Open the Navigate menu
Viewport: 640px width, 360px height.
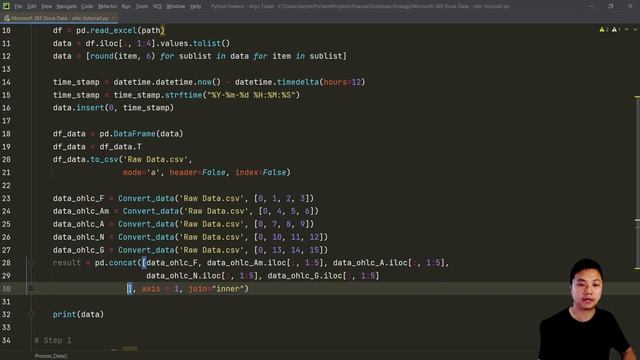pyautogui.click(x=67, y=7)
